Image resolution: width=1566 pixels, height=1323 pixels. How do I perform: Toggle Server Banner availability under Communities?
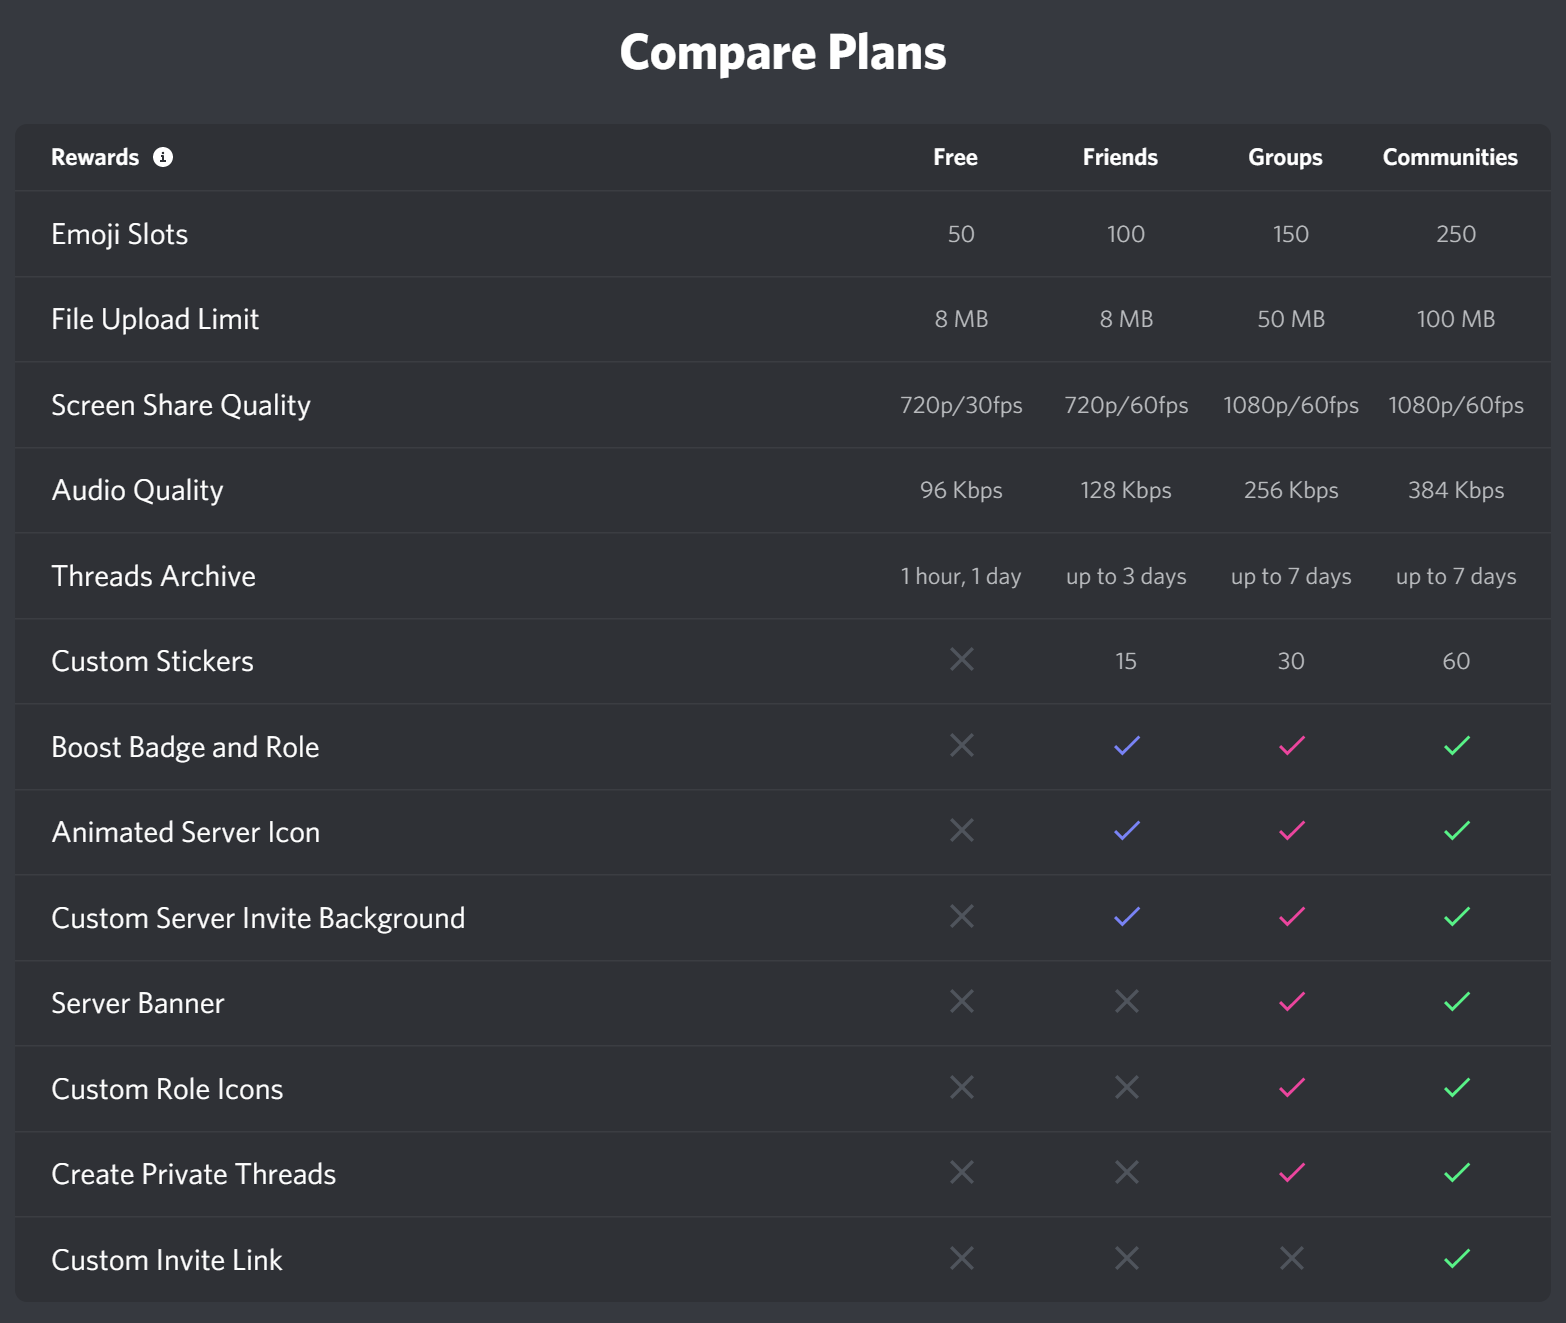[1456, 1001]
